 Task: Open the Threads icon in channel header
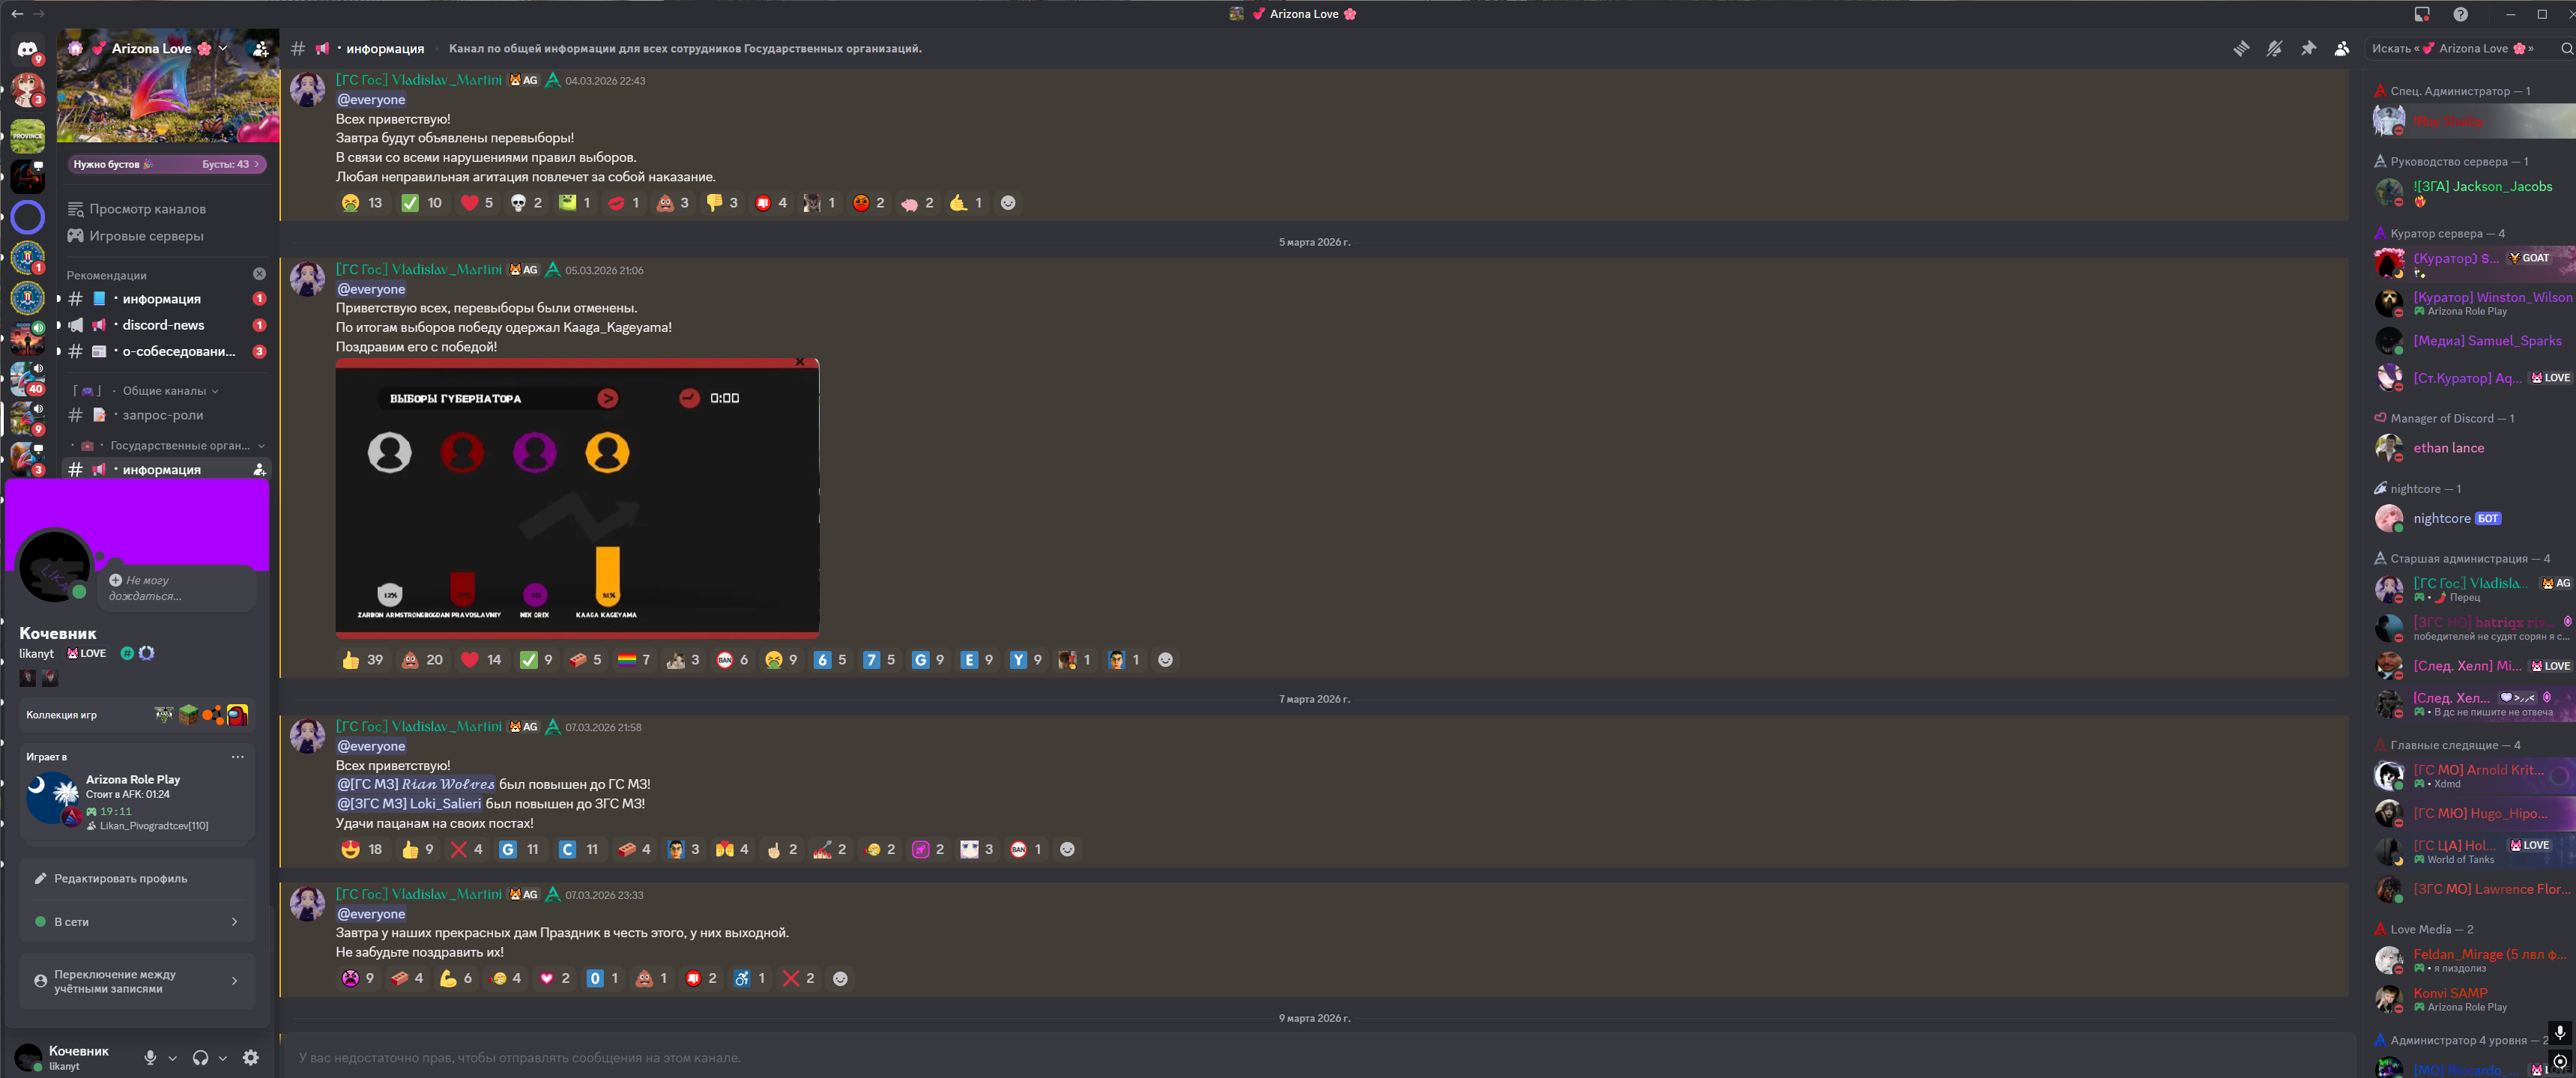tap(2241, 48)
